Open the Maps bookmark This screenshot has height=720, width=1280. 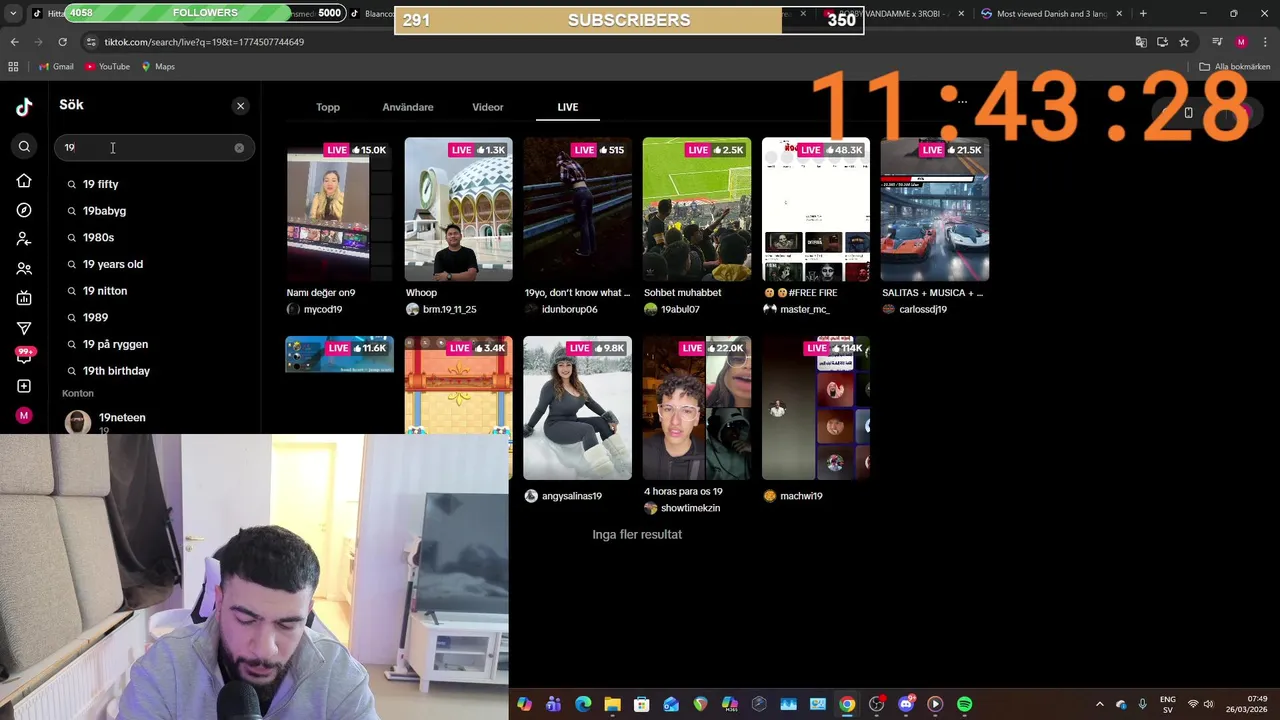coord(158,67)
